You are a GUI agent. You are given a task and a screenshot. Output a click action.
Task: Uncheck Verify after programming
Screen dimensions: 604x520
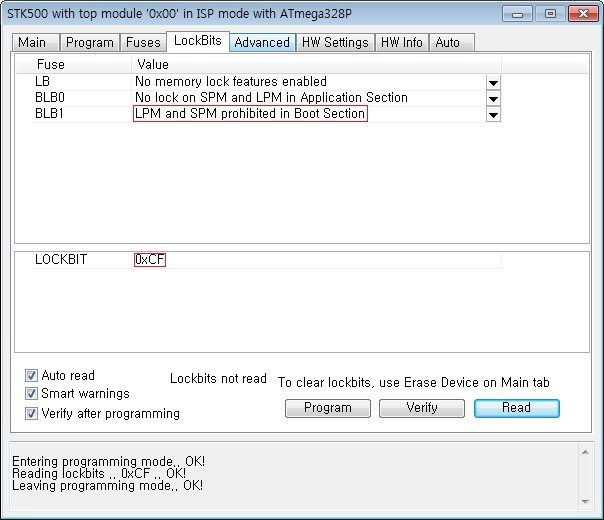(31, 413)
